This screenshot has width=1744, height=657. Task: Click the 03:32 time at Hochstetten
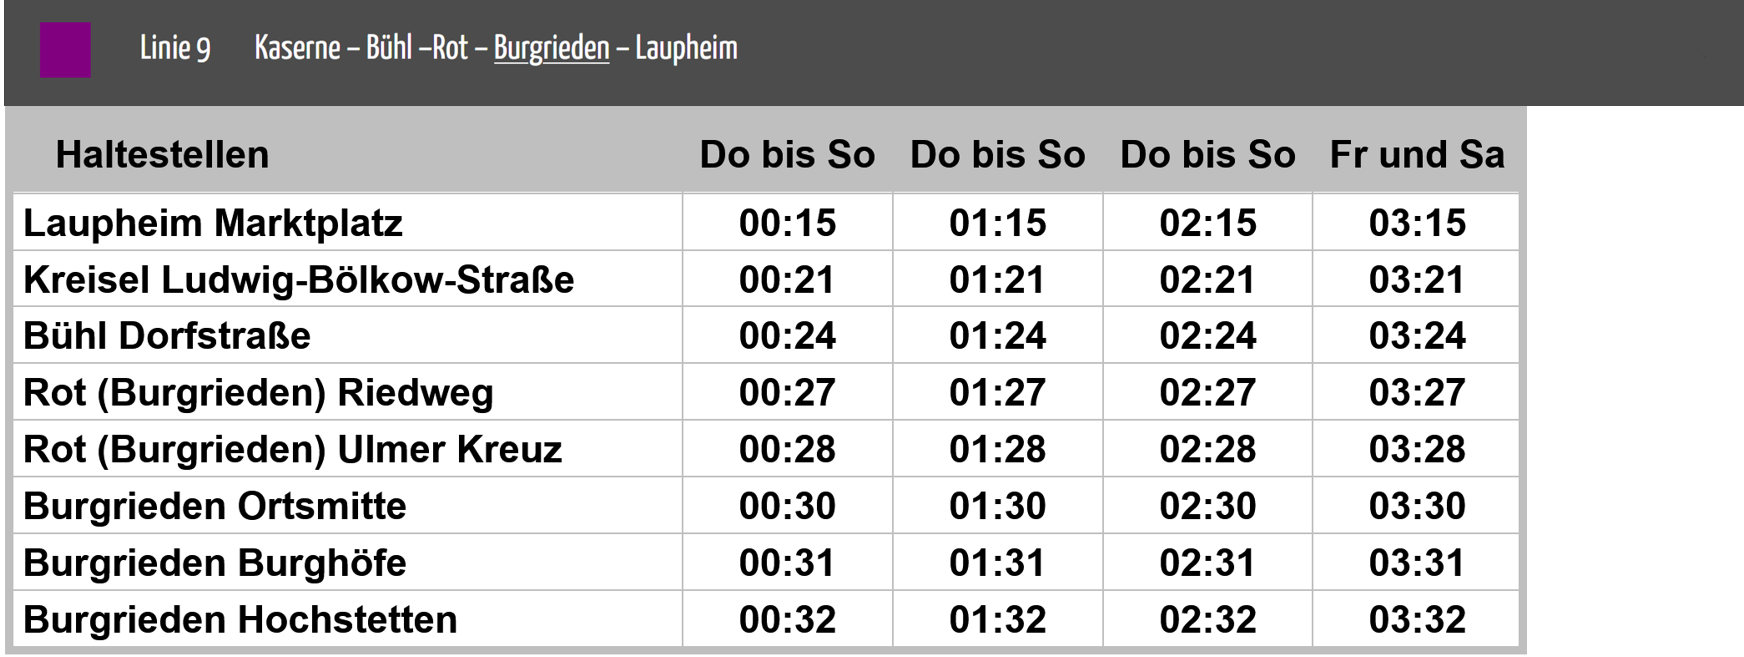click(x=1417, y=620)
